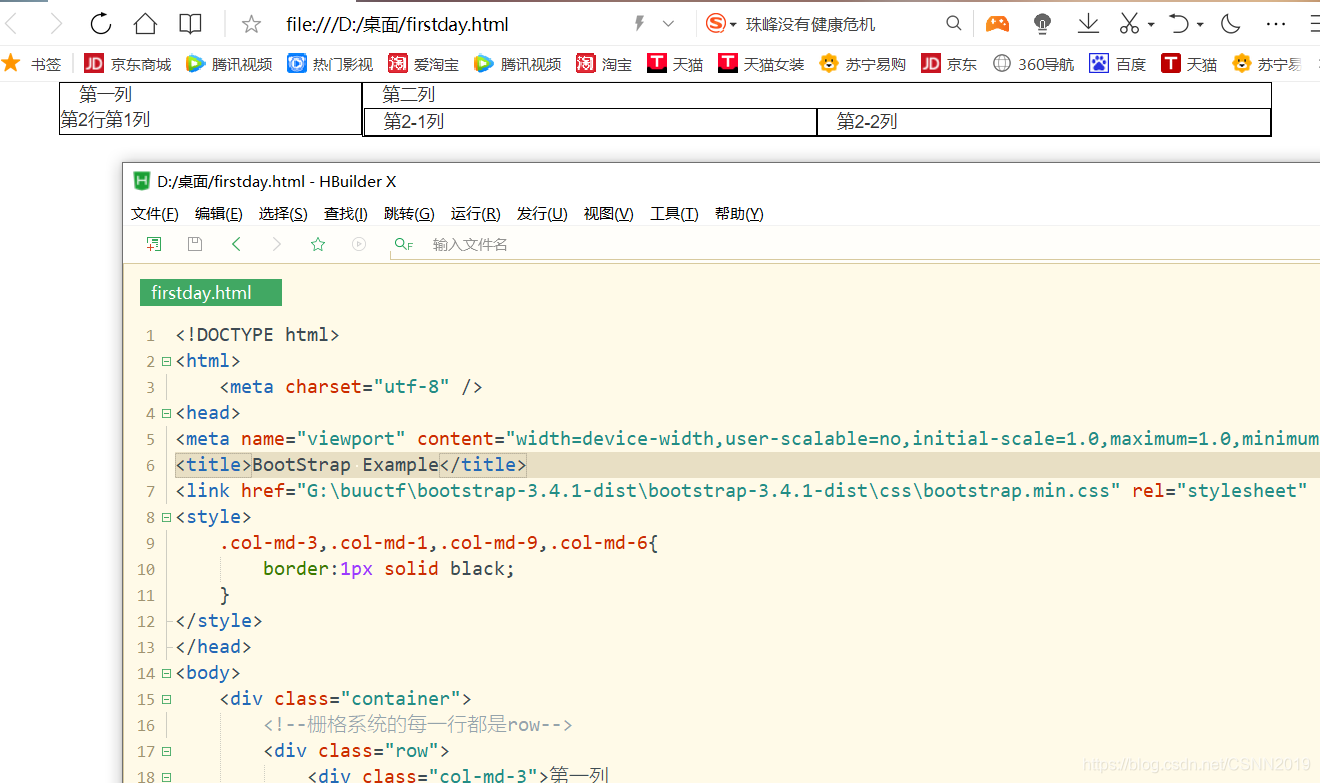1320x783 pixels.
Task: Open the 天猫女装 bookmark
Action: 761,64
